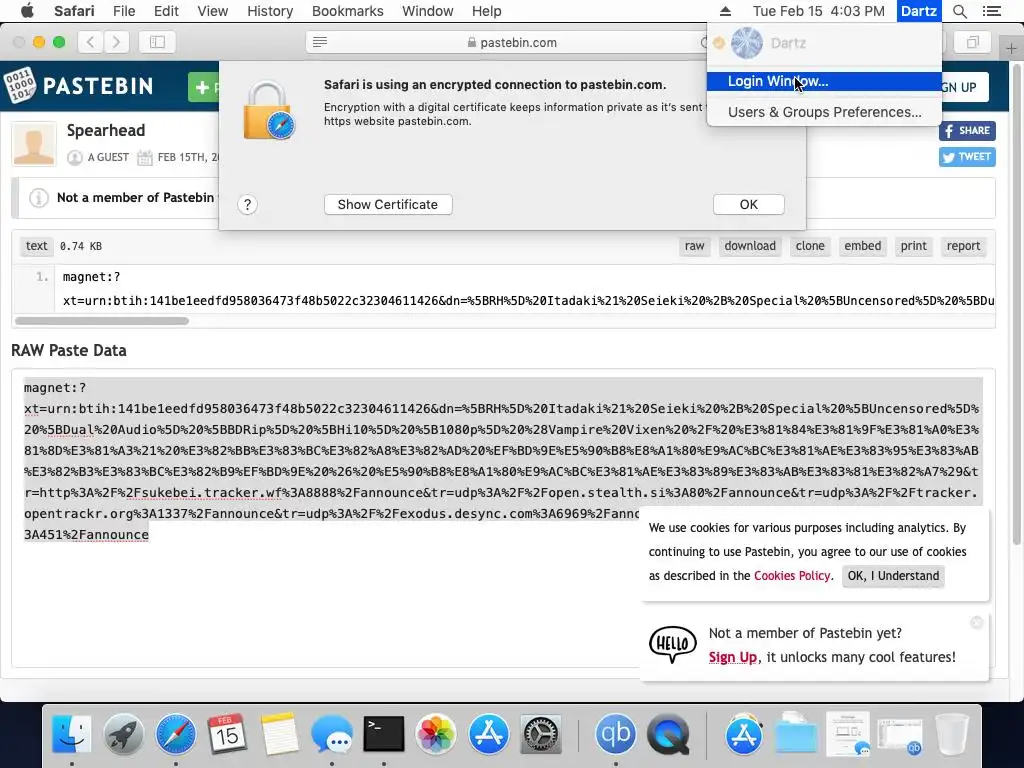The image size is (1024, 768).
Task: Open the Bookmarks menu
Action: tap(347, 11)
